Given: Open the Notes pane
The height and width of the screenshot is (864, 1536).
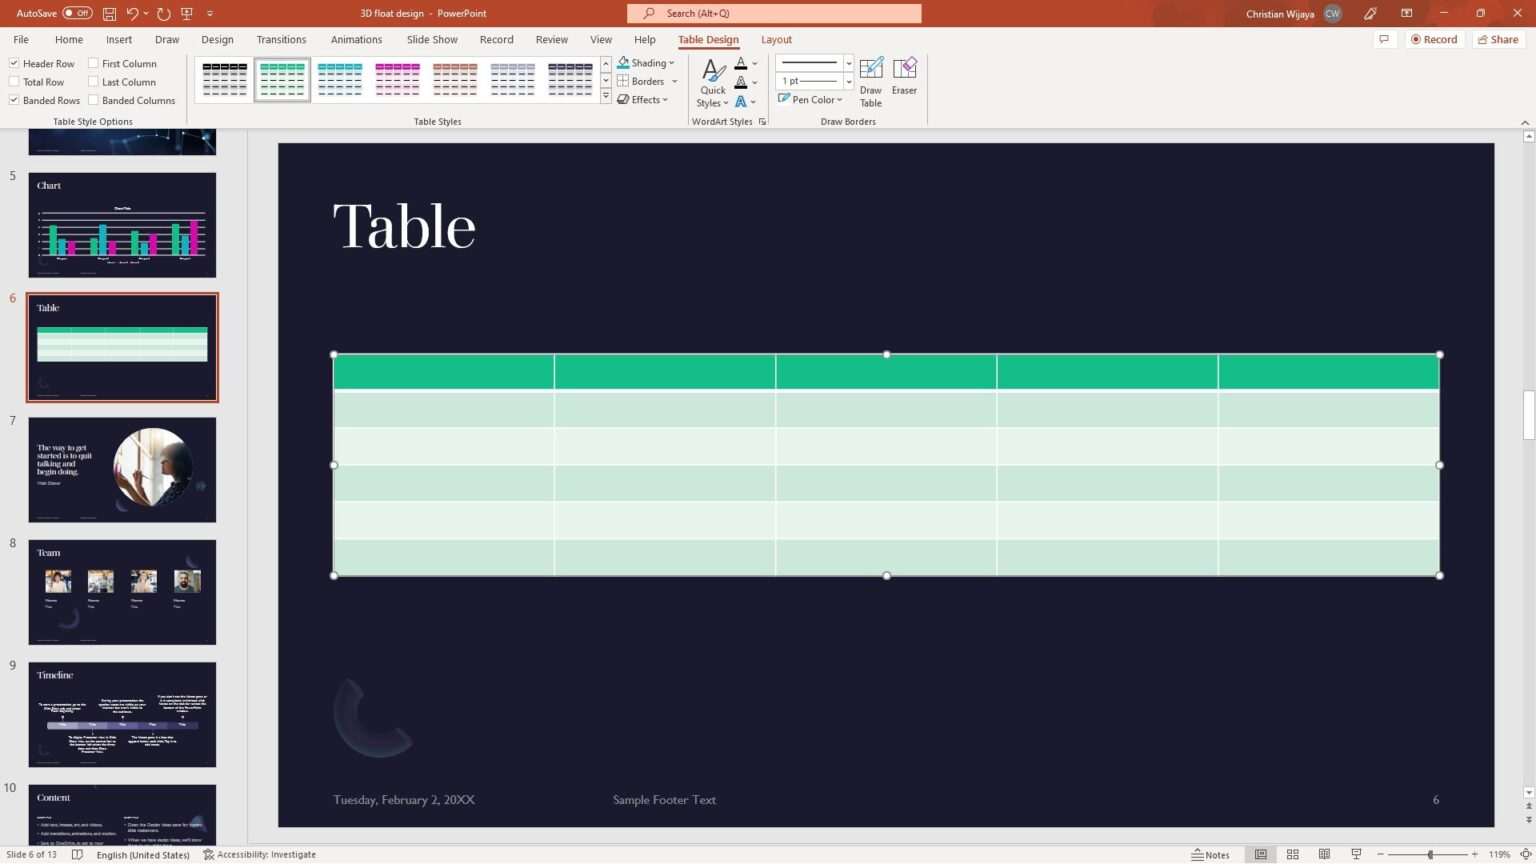Looking at the screenshot, I should pyautogui.click(x=1211, y=854).
